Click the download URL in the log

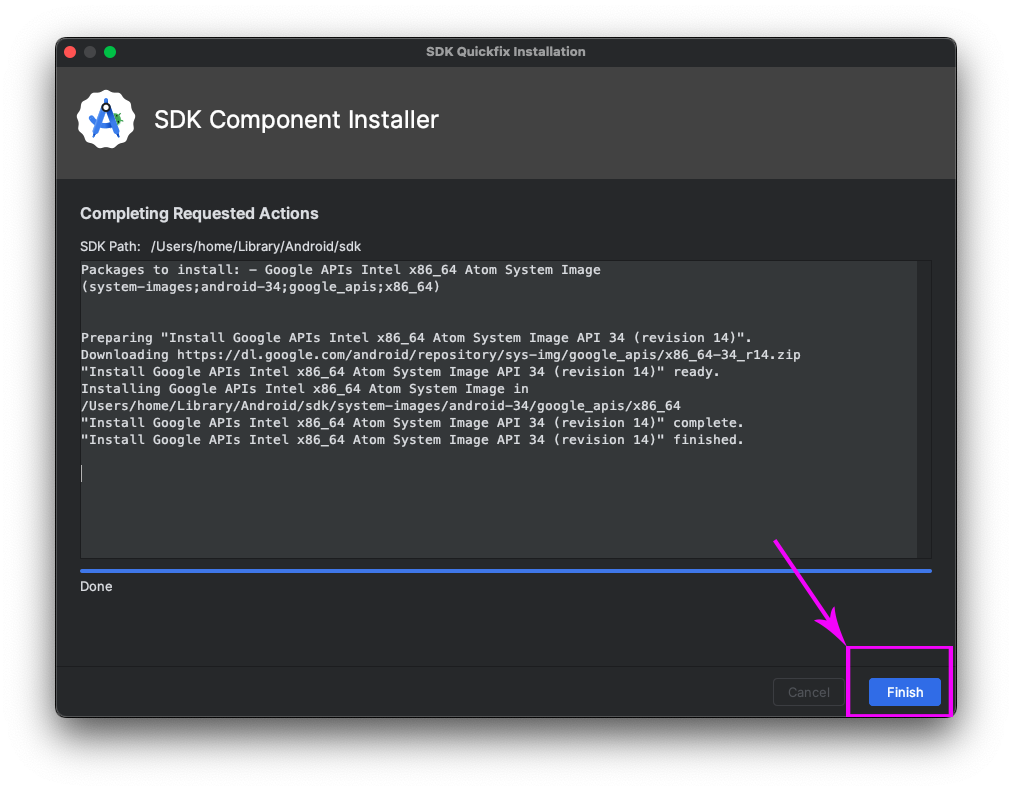tap(488, 355)
